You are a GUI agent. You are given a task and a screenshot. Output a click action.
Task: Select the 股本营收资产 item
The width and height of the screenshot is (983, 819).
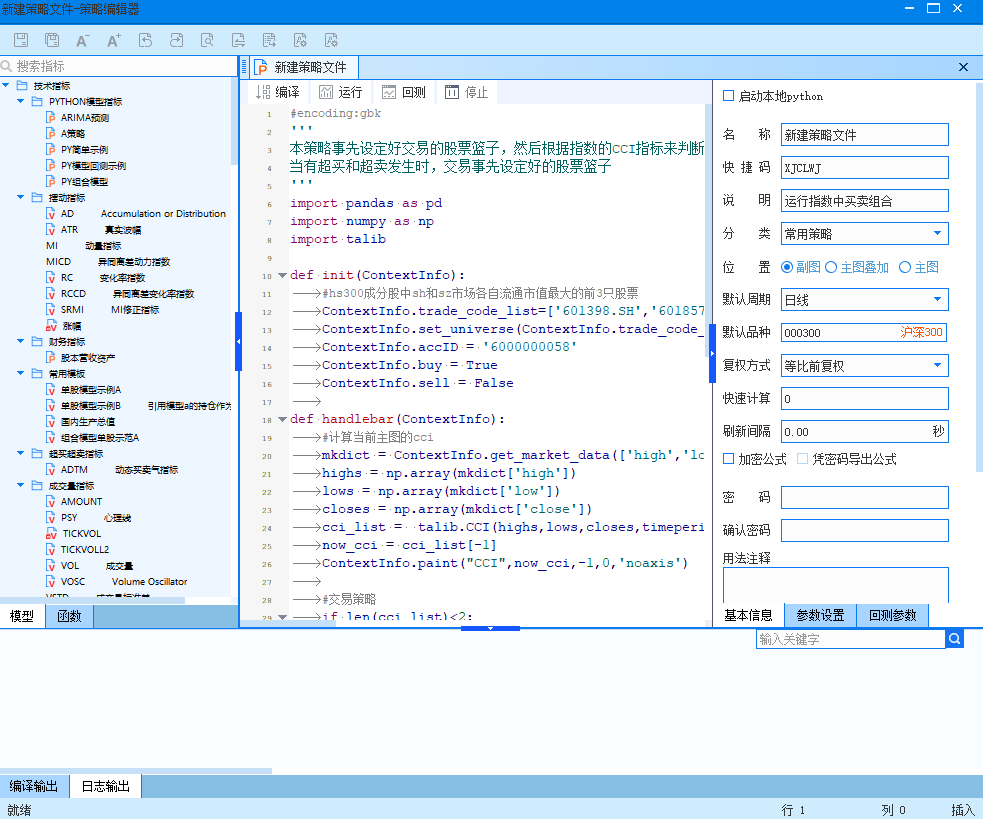tap(81, 357)
